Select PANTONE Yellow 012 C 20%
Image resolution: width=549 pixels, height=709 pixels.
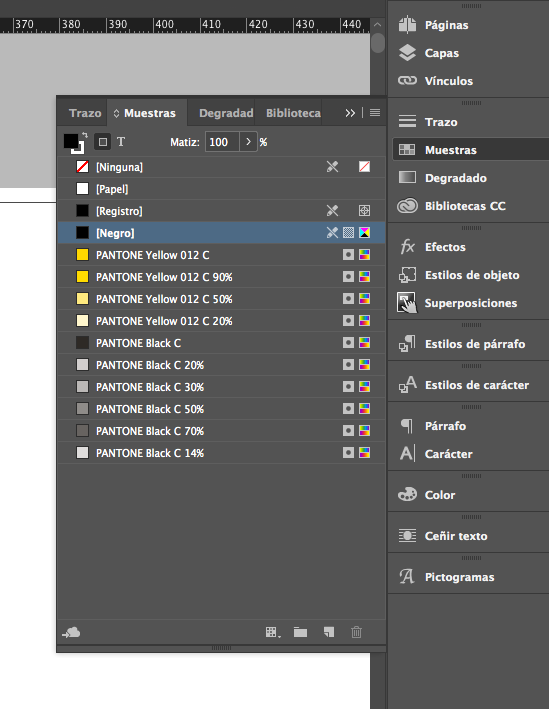[222, 321]
